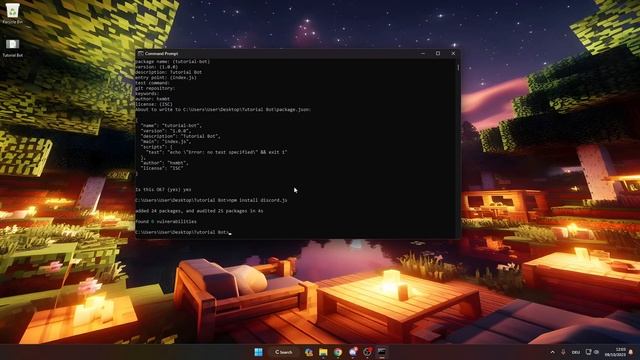
Task: Click the '"main": "index.js"' JSON line
Action: pos(166,142)
